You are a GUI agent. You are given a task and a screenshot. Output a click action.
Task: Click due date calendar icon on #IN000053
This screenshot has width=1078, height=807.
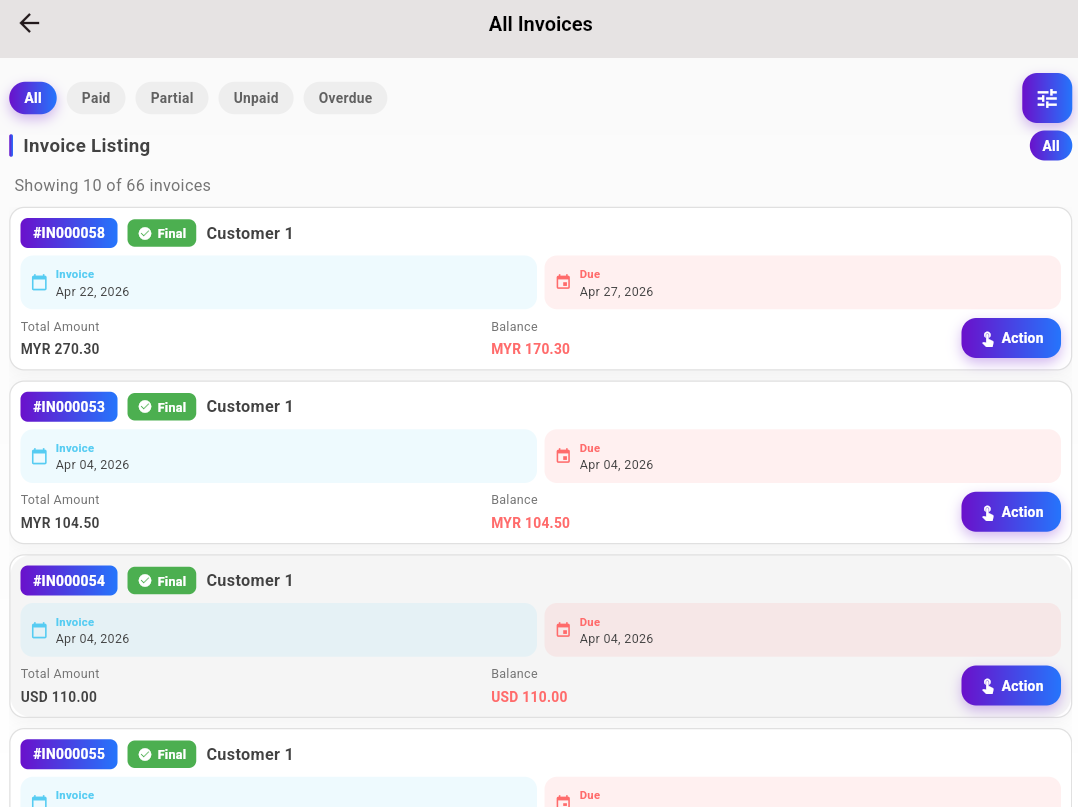[563, 456]
